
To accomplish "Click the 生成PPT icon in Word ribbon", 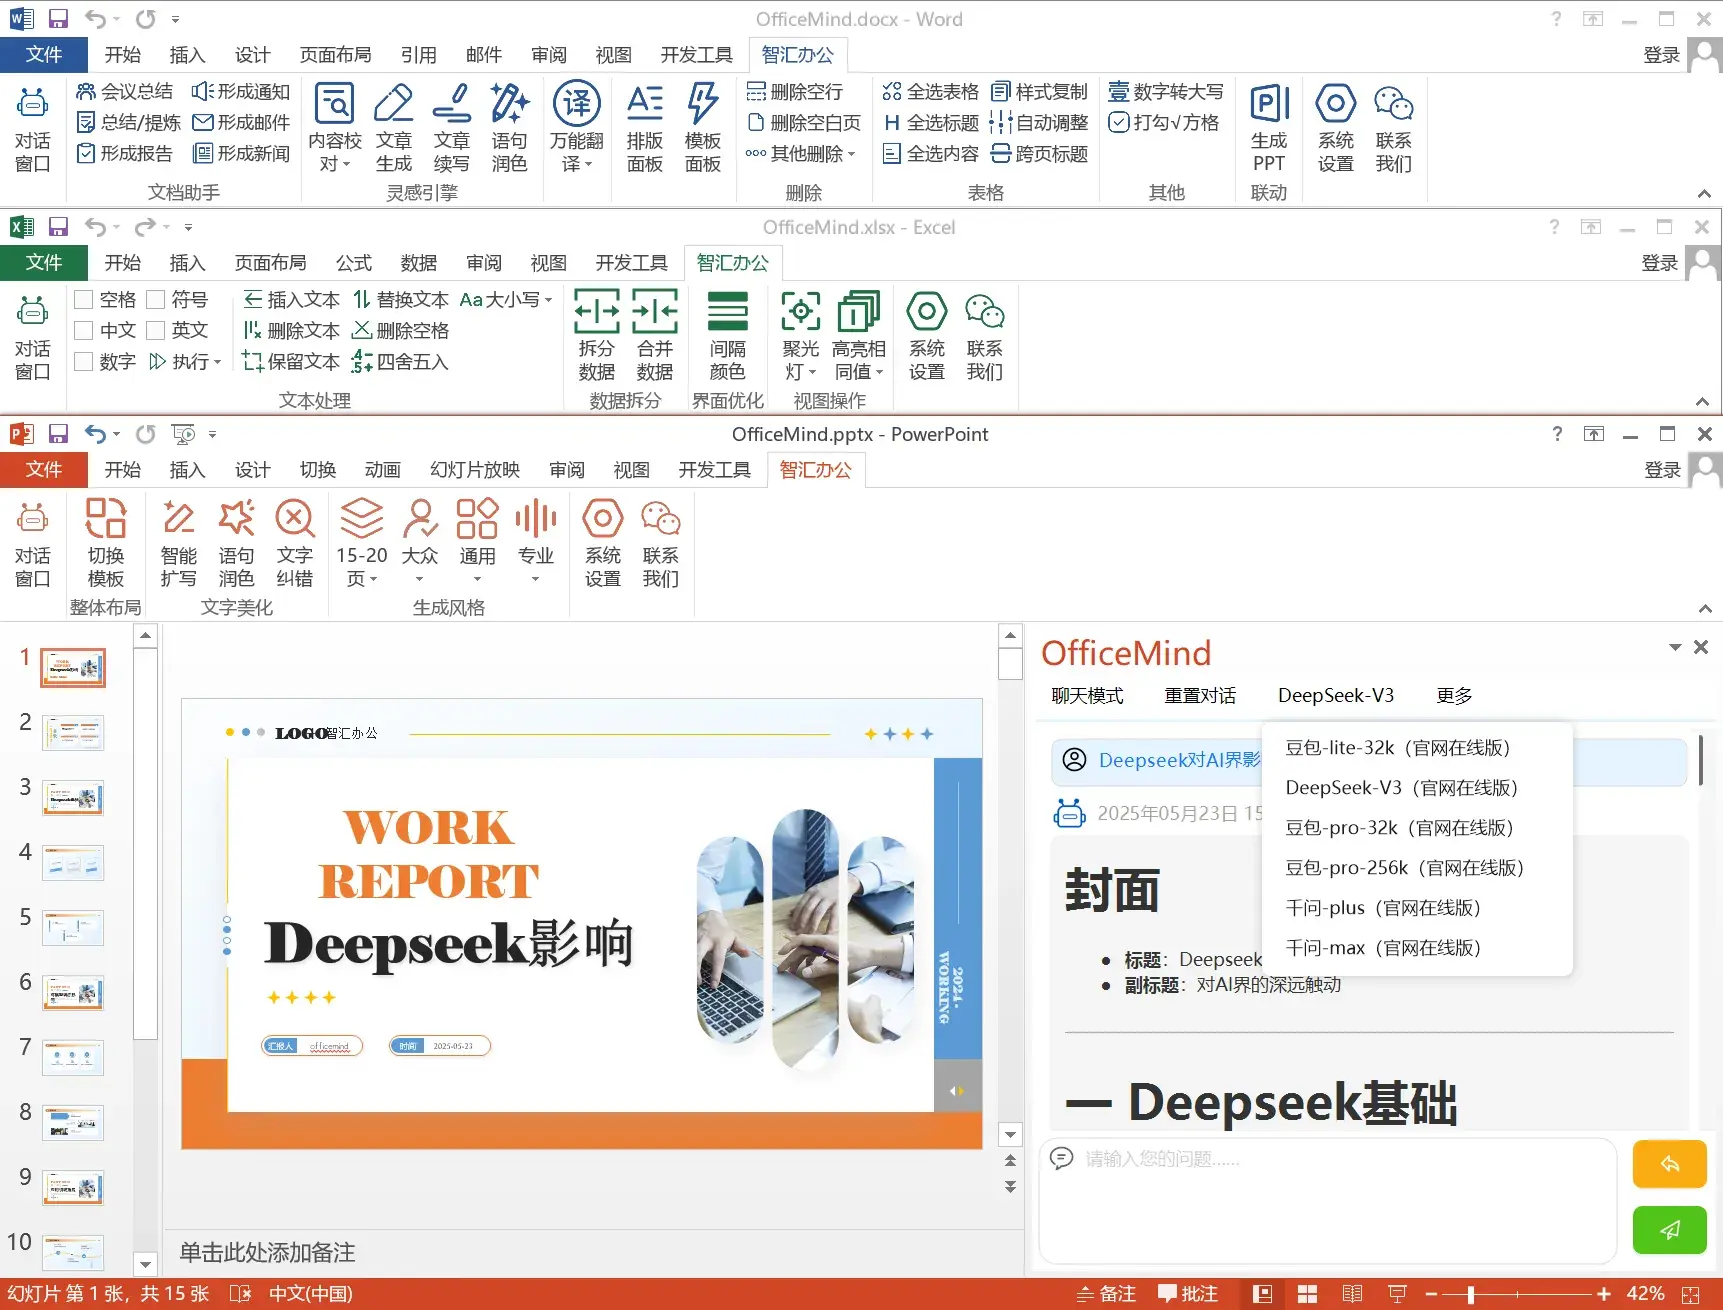I will tap(1269, 127).
